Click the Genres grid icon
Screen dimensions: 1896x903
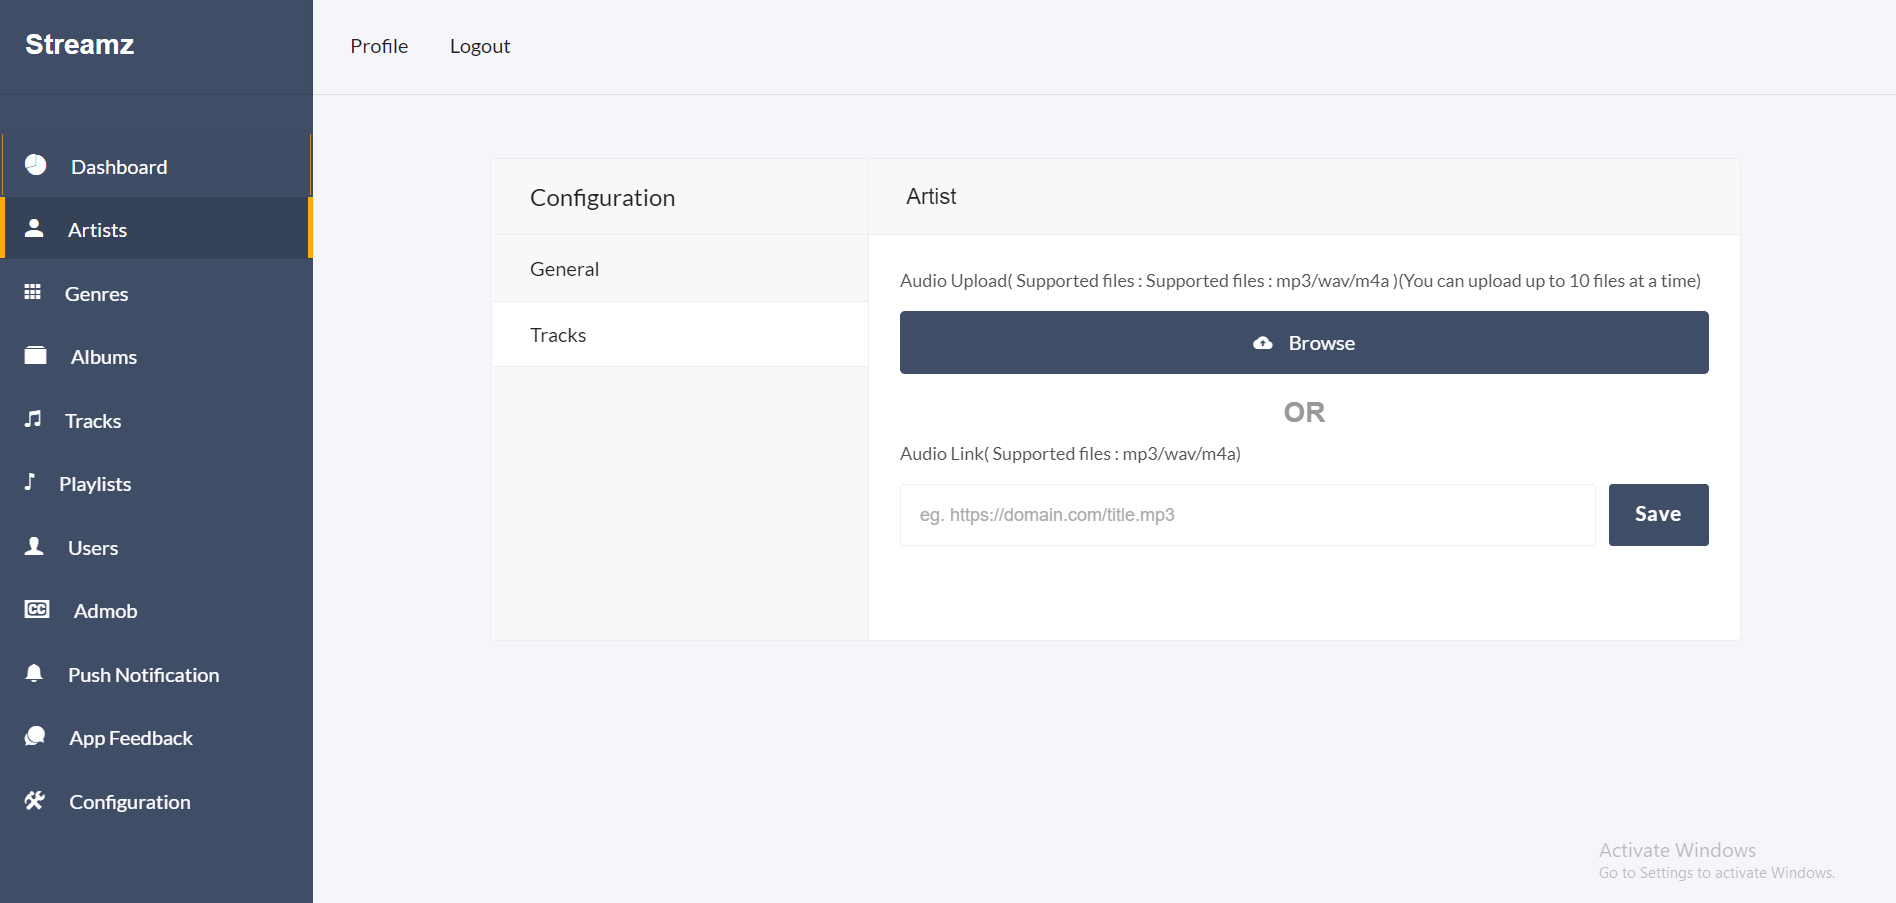click(33, 292)
